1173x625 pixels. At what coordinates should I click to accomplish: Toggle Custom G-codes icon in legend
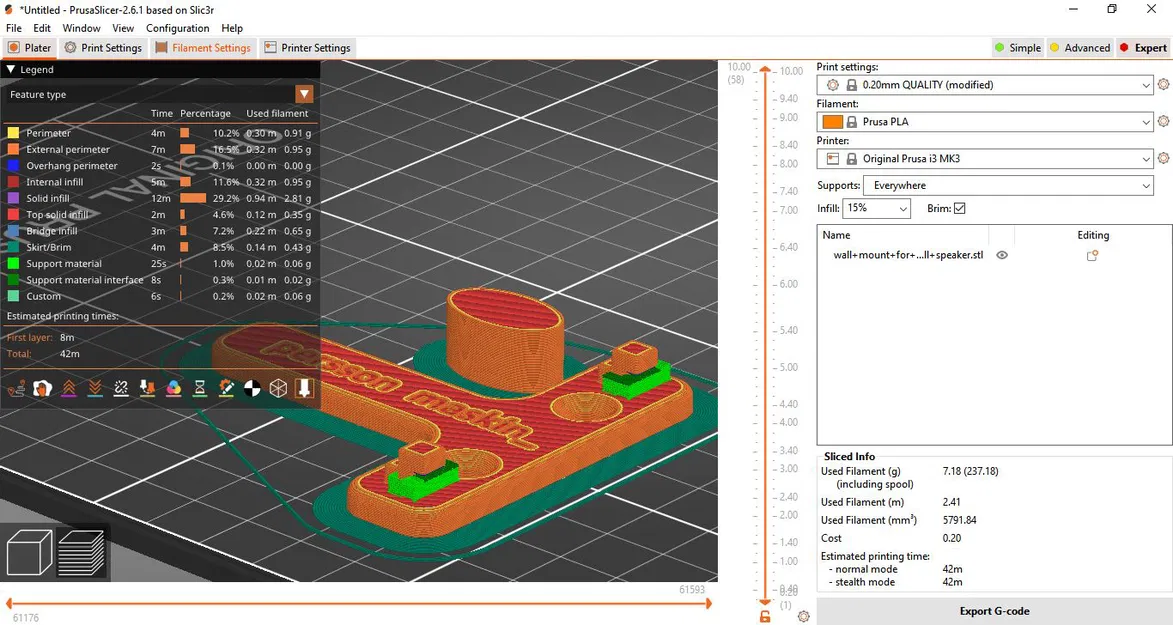(226, 388)
